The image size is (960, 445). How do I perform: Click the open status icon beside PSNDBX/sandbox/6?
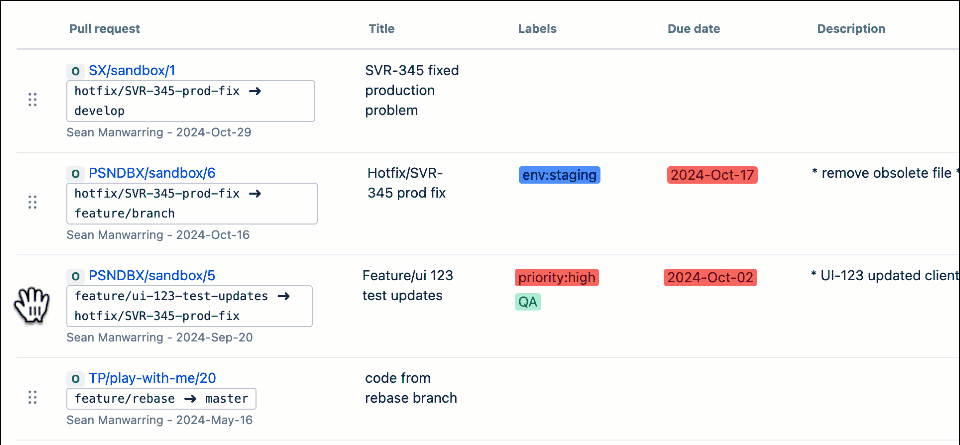[74, 173]
